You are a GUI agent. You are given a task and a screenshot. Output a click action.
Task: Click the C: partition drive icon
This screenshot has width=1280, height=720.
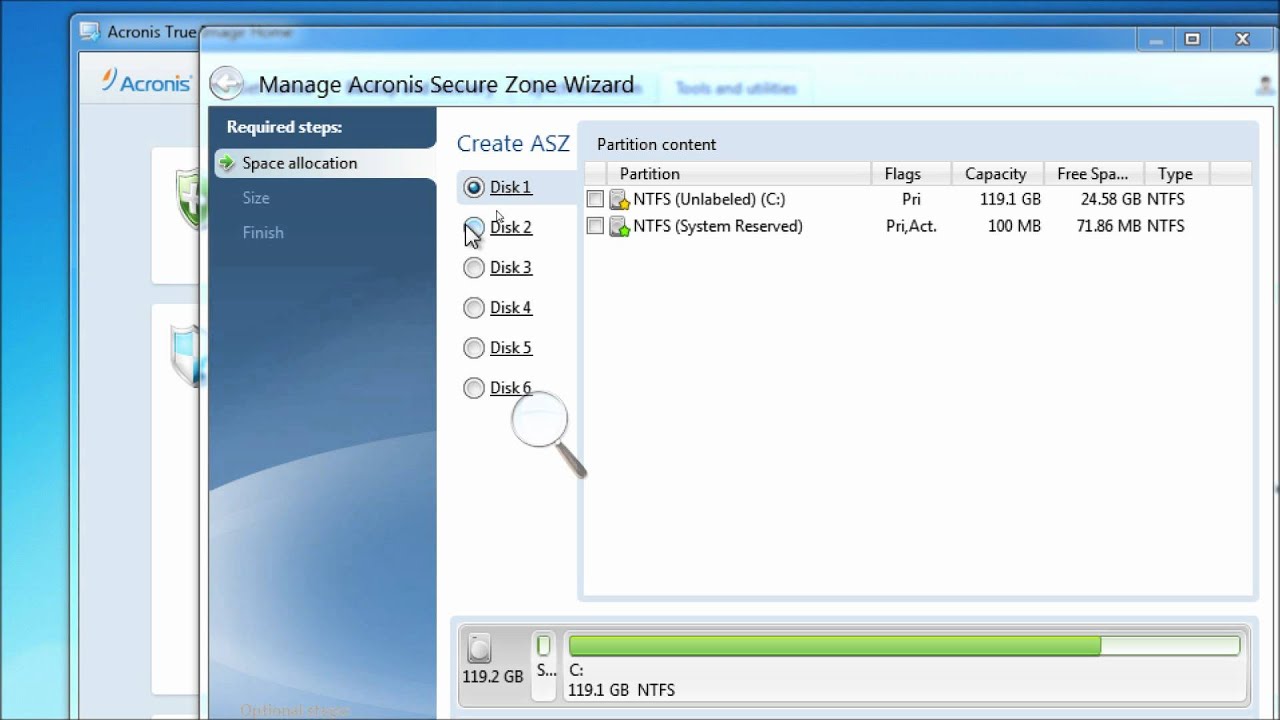click(619, 199)
